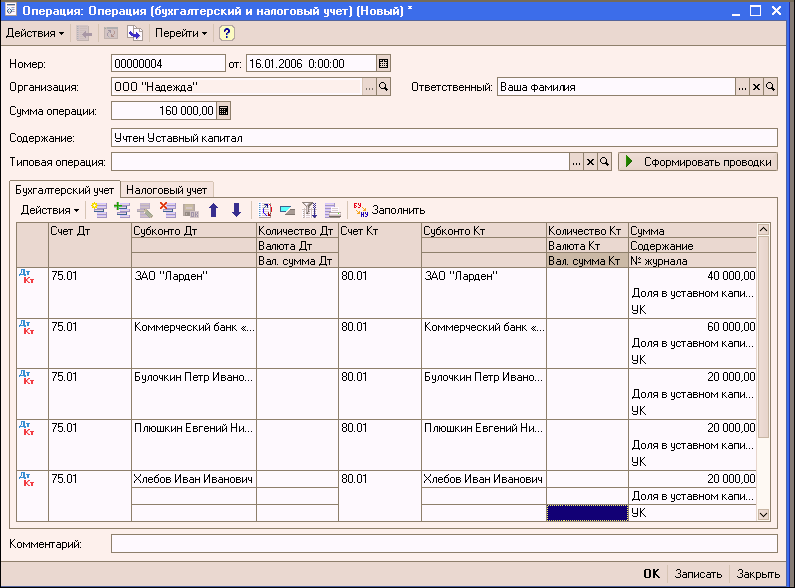Switch to the Налоговый учет tab
795x588 pixels.
167,189
